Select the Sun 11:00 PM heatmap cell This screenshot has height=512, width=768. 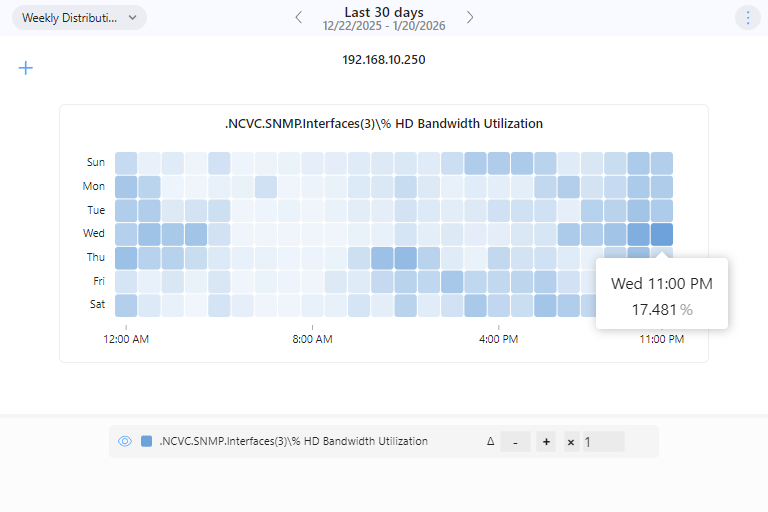[661, 163]
